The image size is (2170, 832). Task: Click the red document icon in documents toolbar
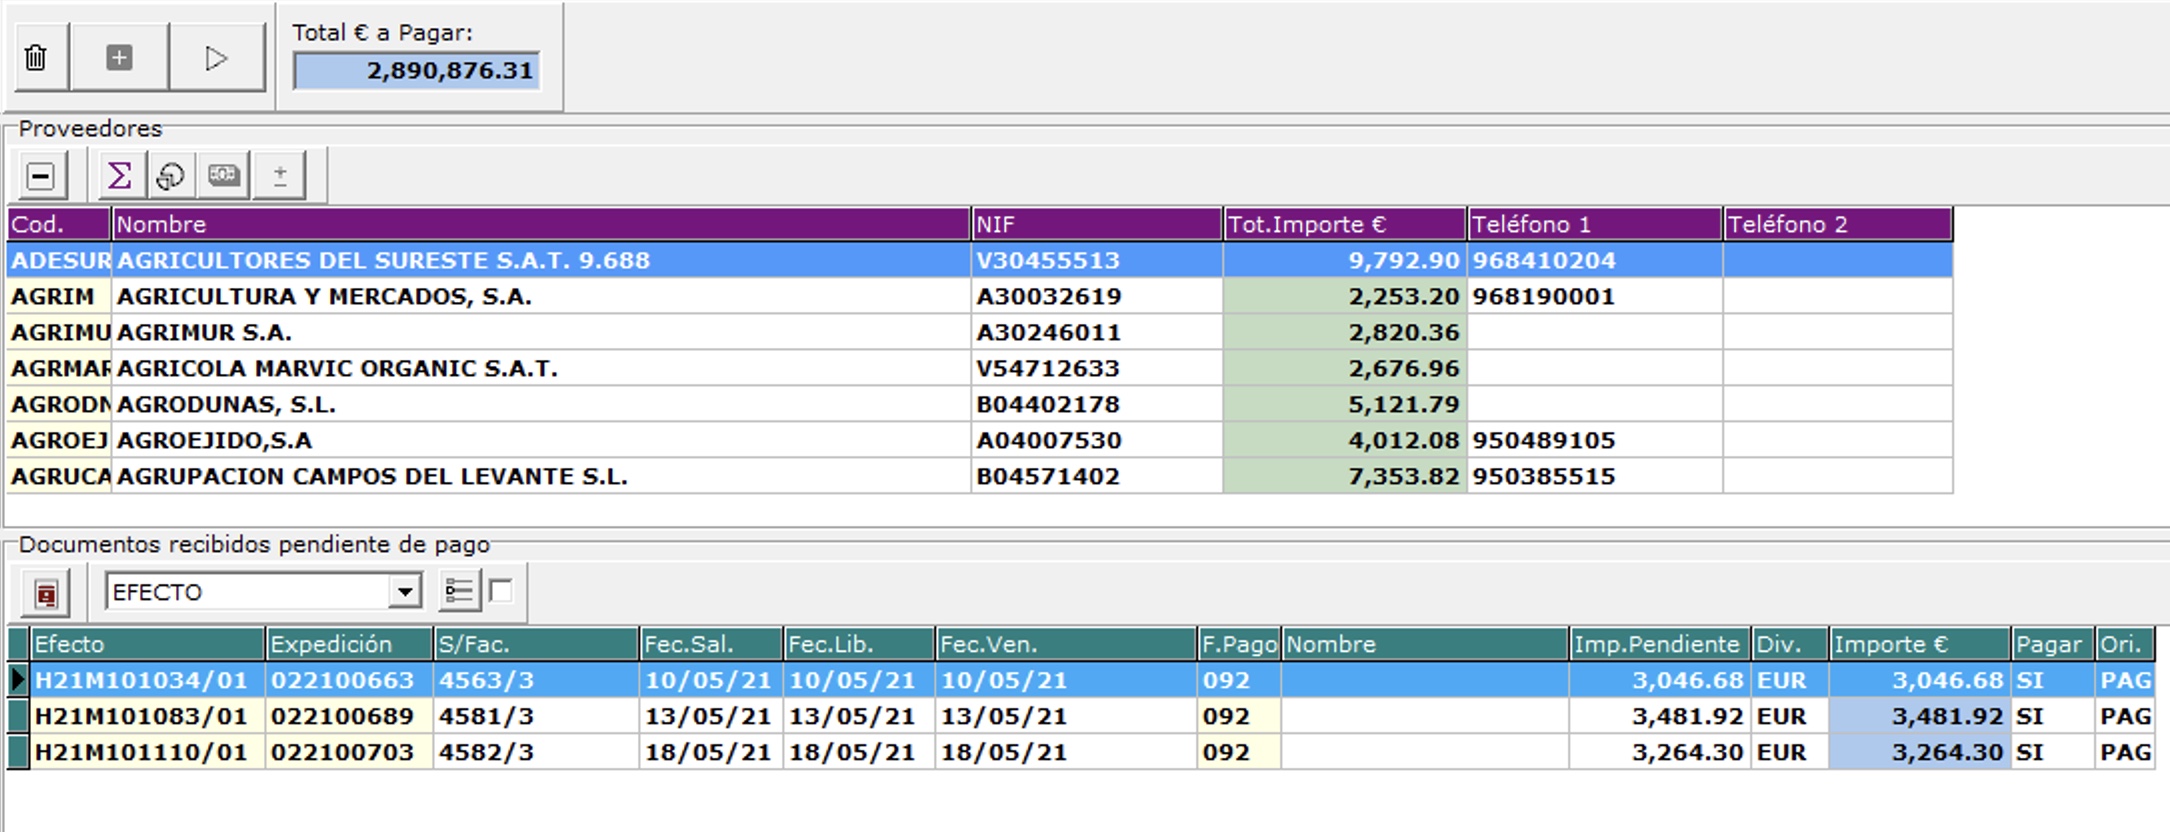click(46, 594)
